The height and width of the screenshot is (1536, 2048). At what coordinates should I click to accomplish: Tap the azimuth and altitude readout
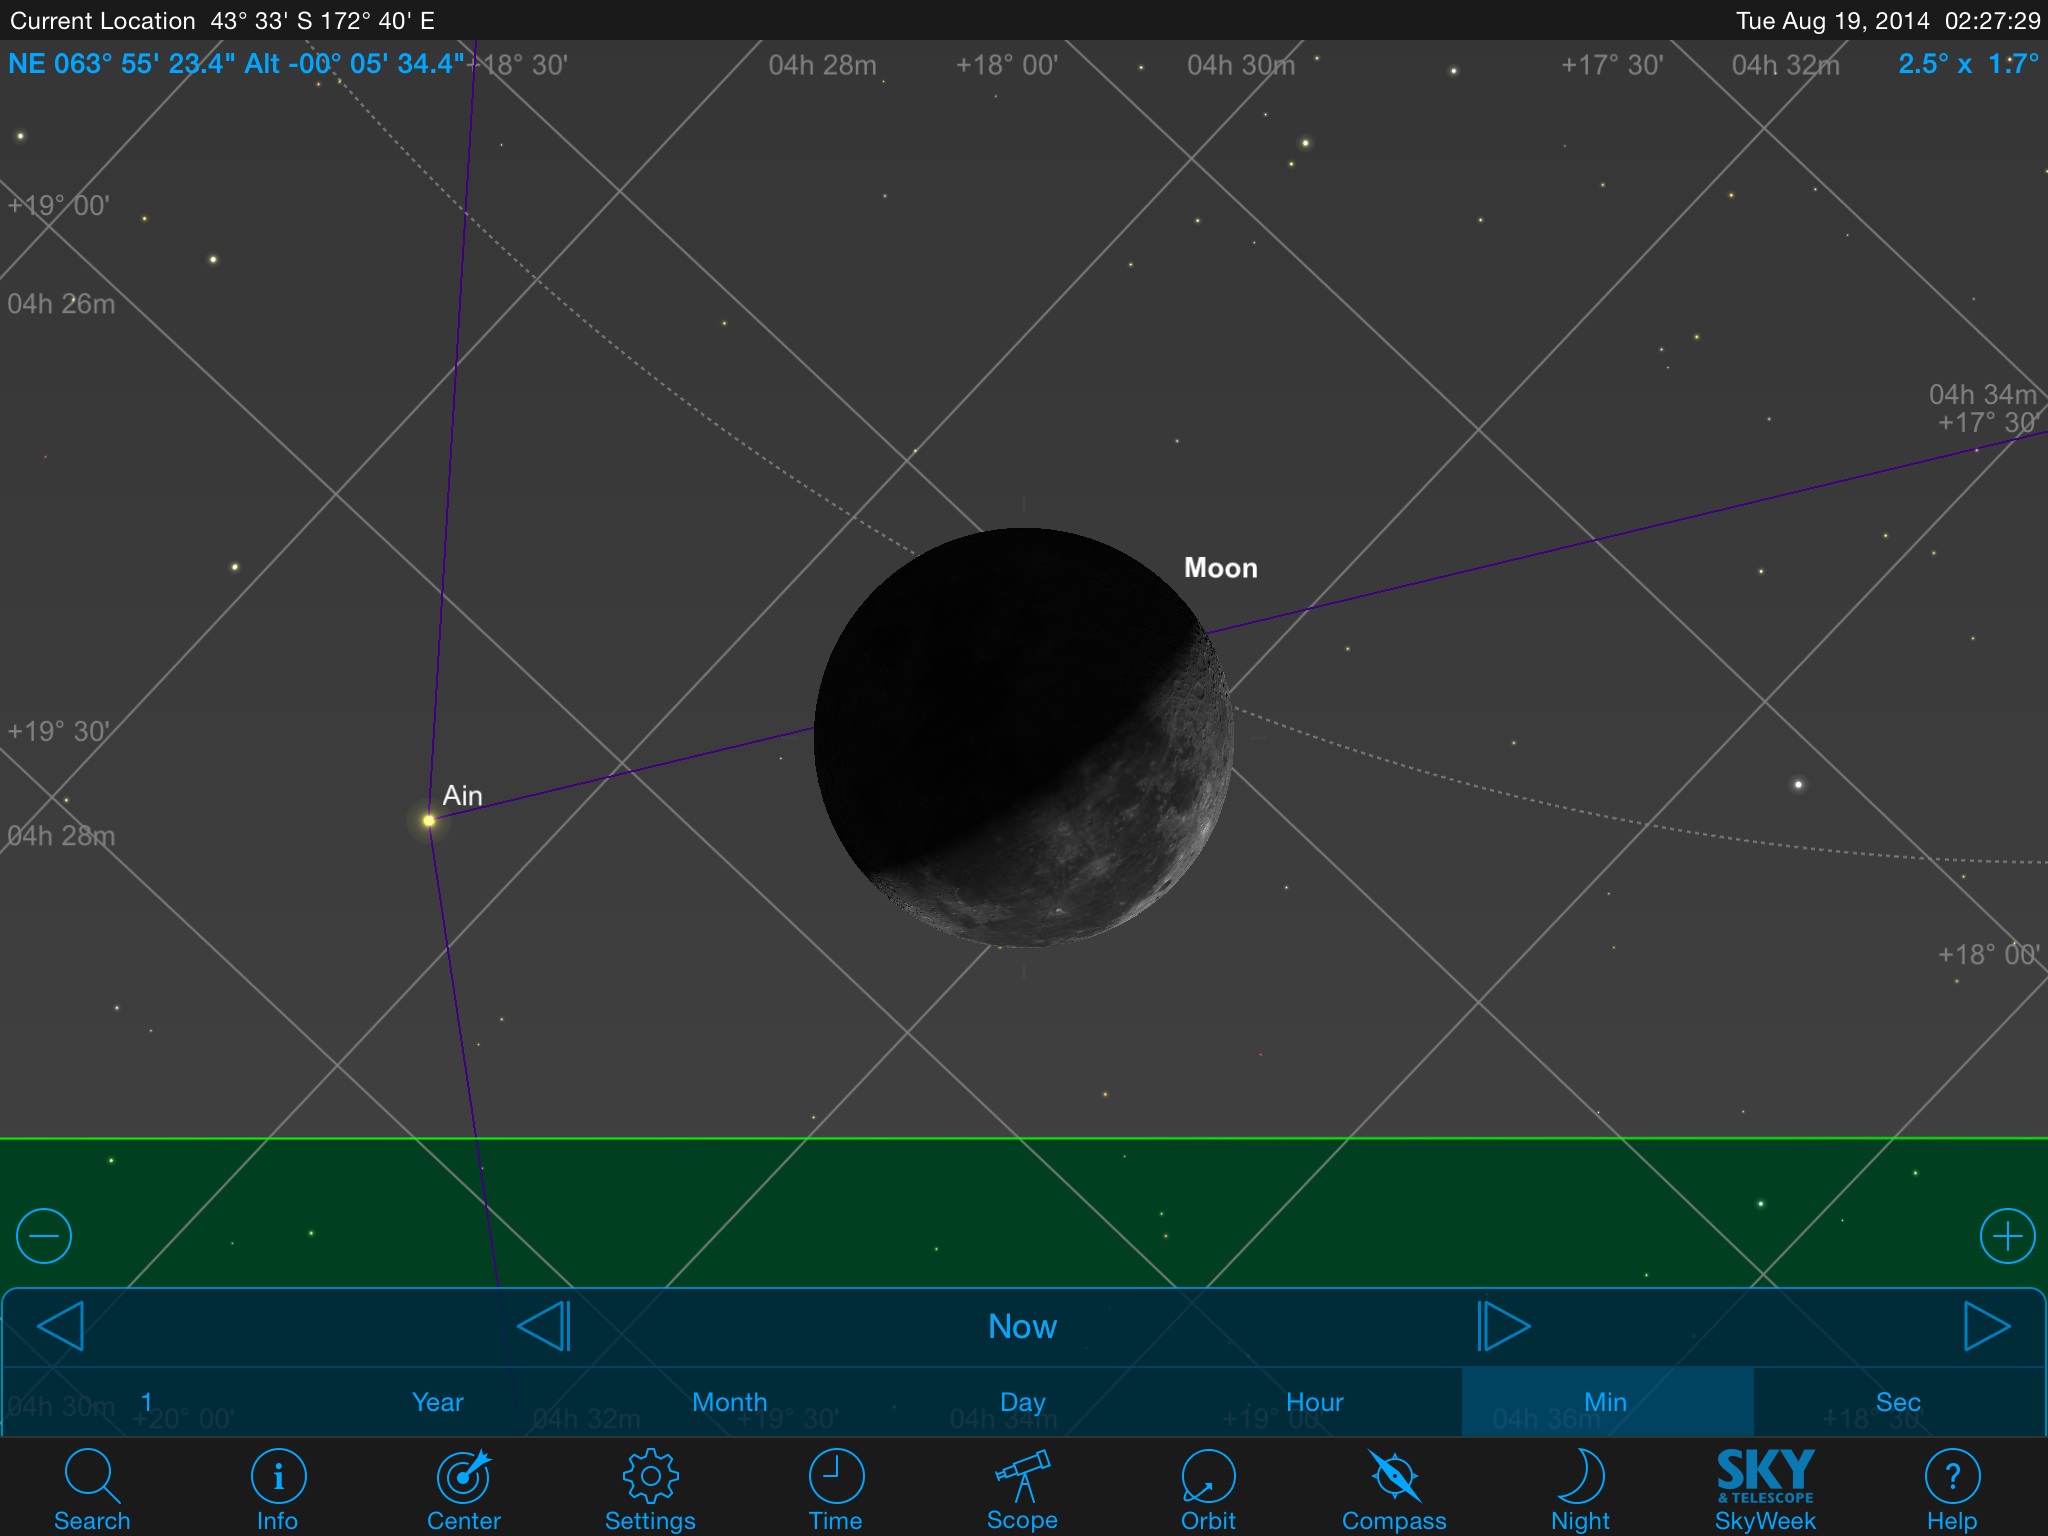(x=236, y=64)
